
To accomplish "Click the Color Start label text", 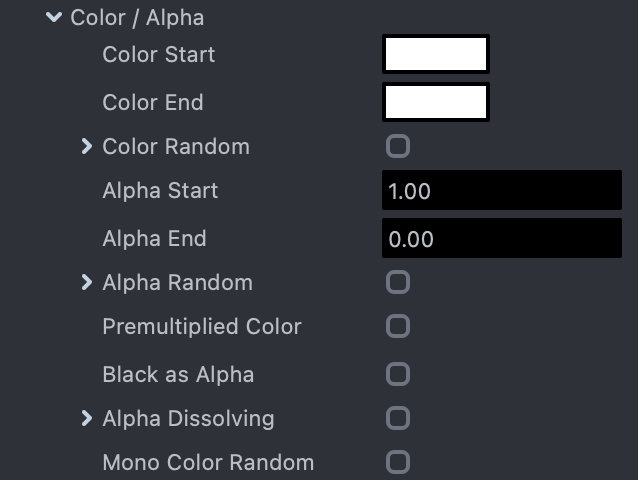I will pyautogui.click(x=158, y=55).
